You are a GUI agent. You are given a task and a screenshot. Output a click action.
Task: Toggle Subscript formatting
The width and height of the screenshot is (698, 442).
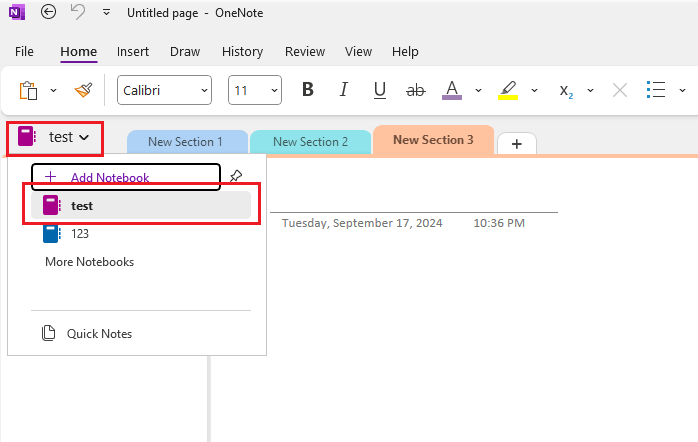[x=566, y=90]
